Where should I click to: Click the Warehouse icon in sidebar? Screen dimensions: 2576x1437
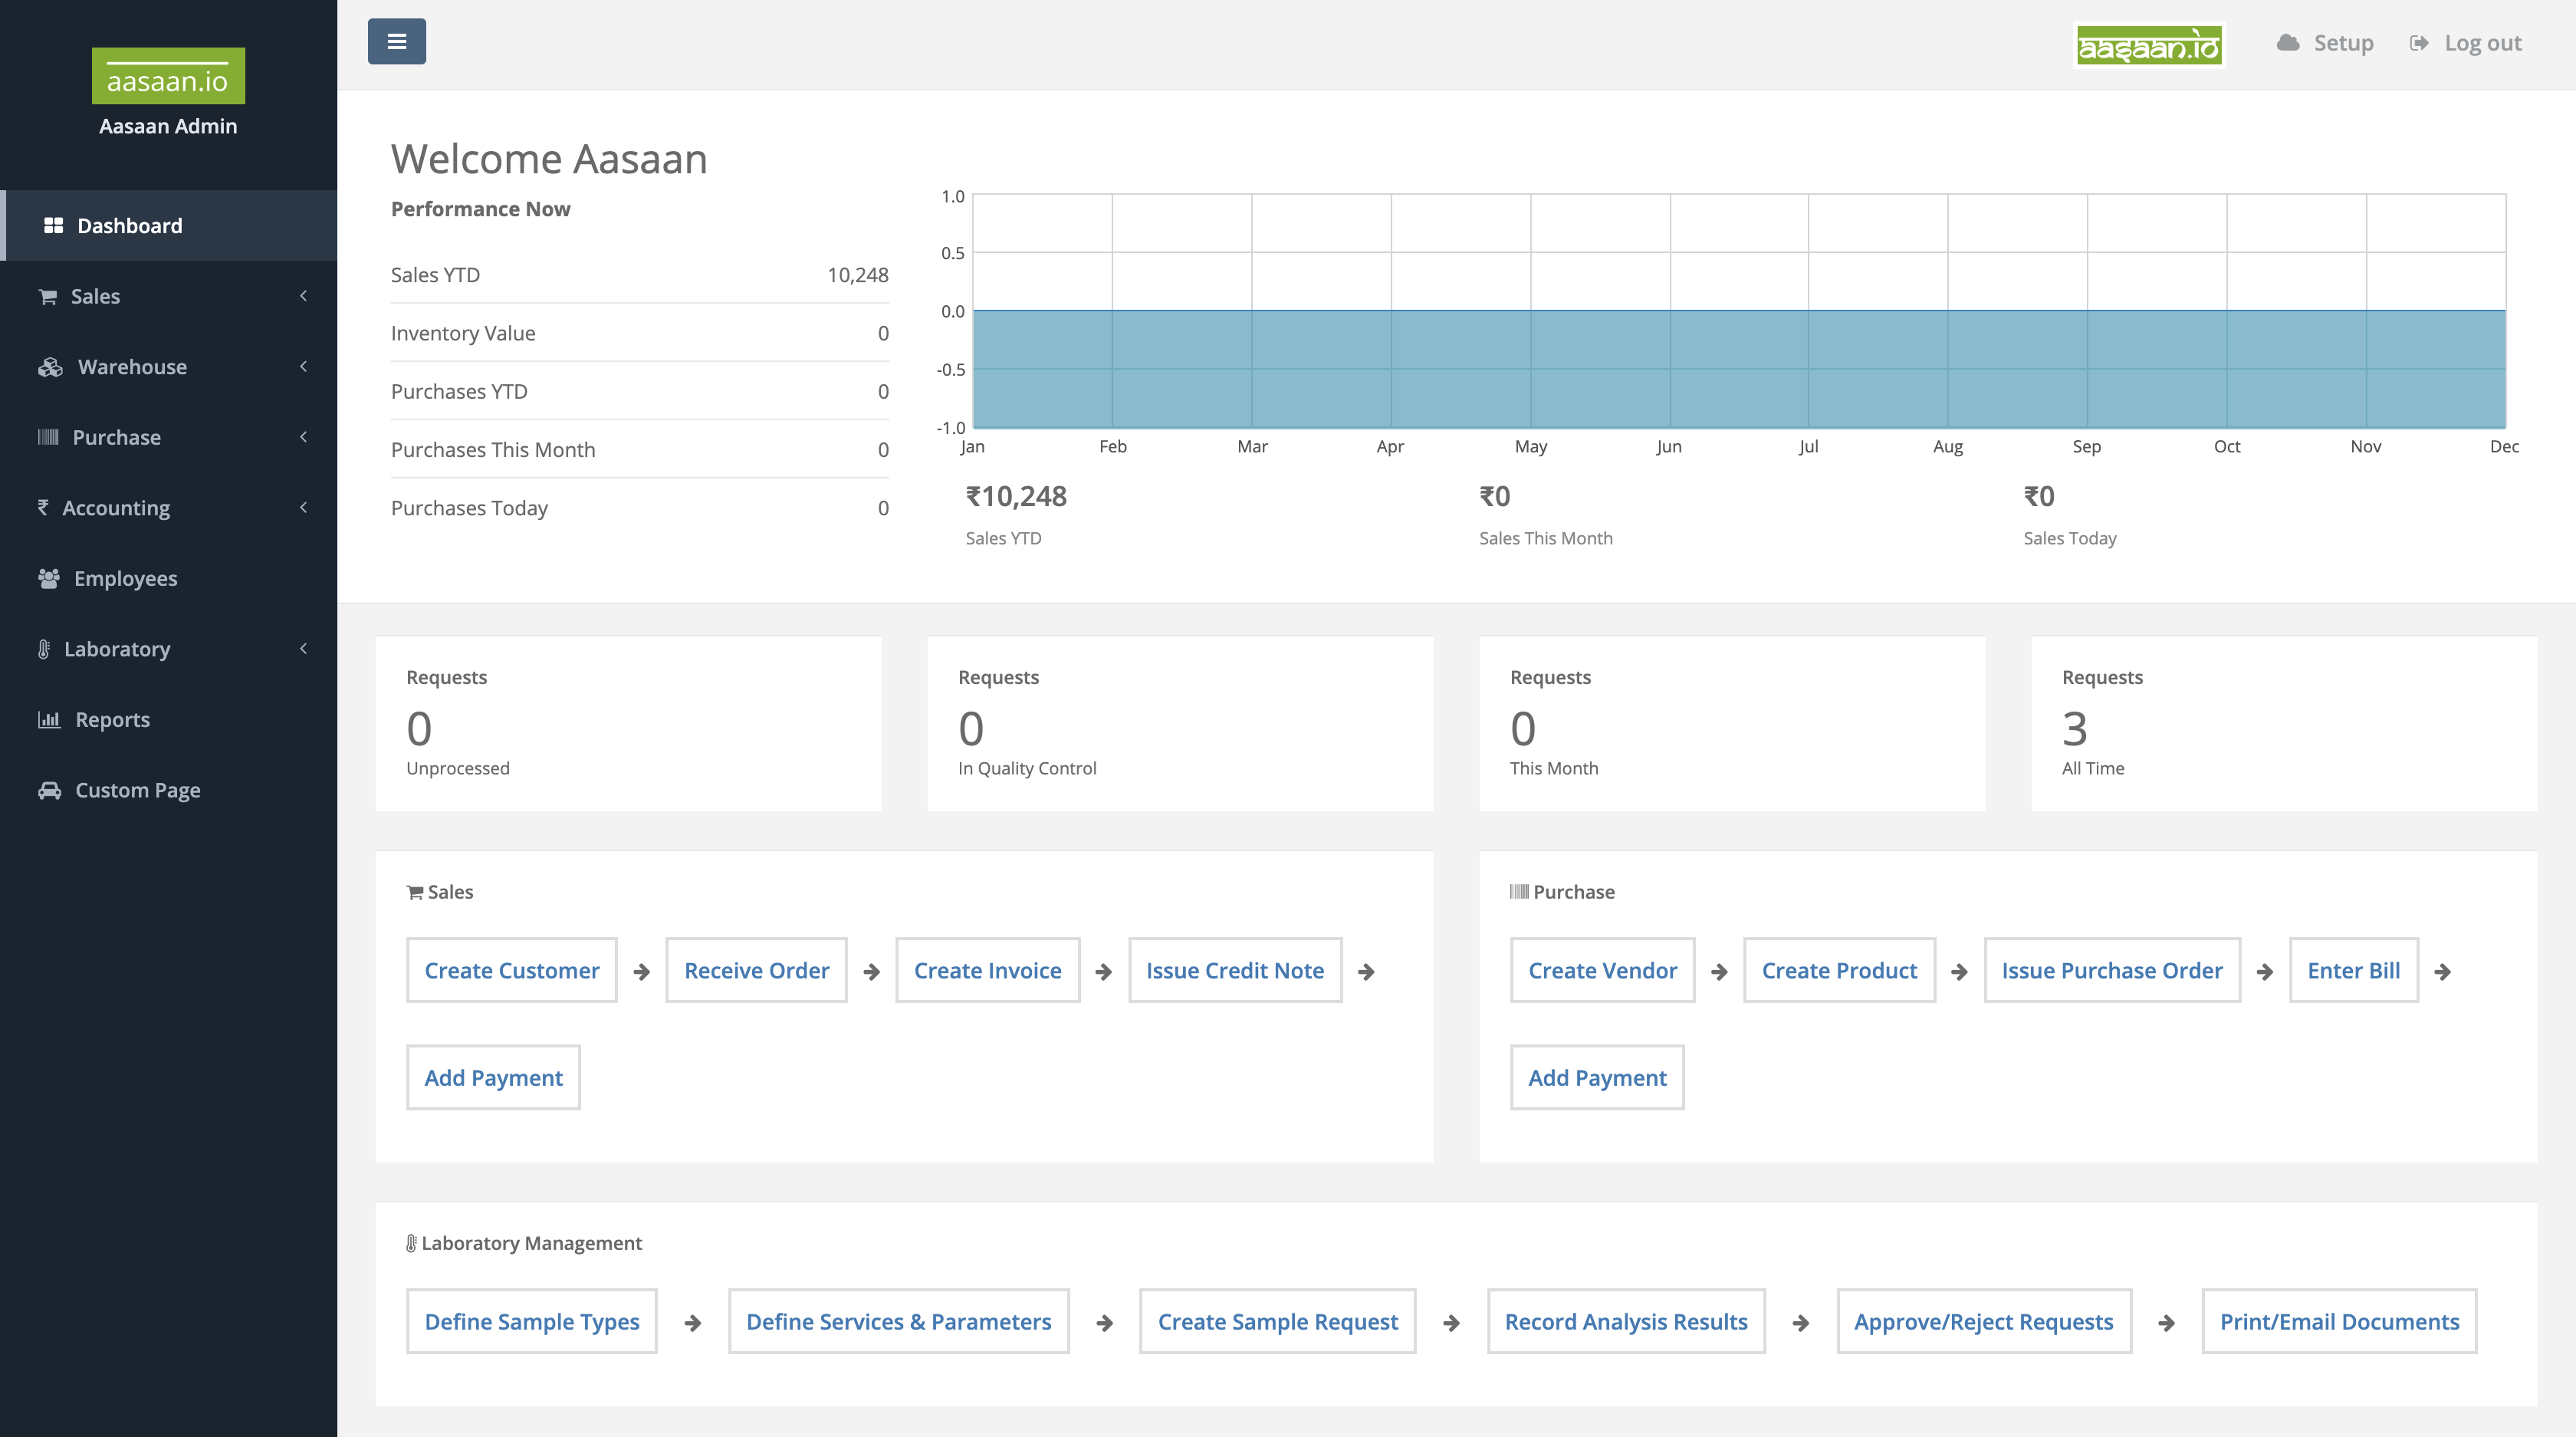48,366
